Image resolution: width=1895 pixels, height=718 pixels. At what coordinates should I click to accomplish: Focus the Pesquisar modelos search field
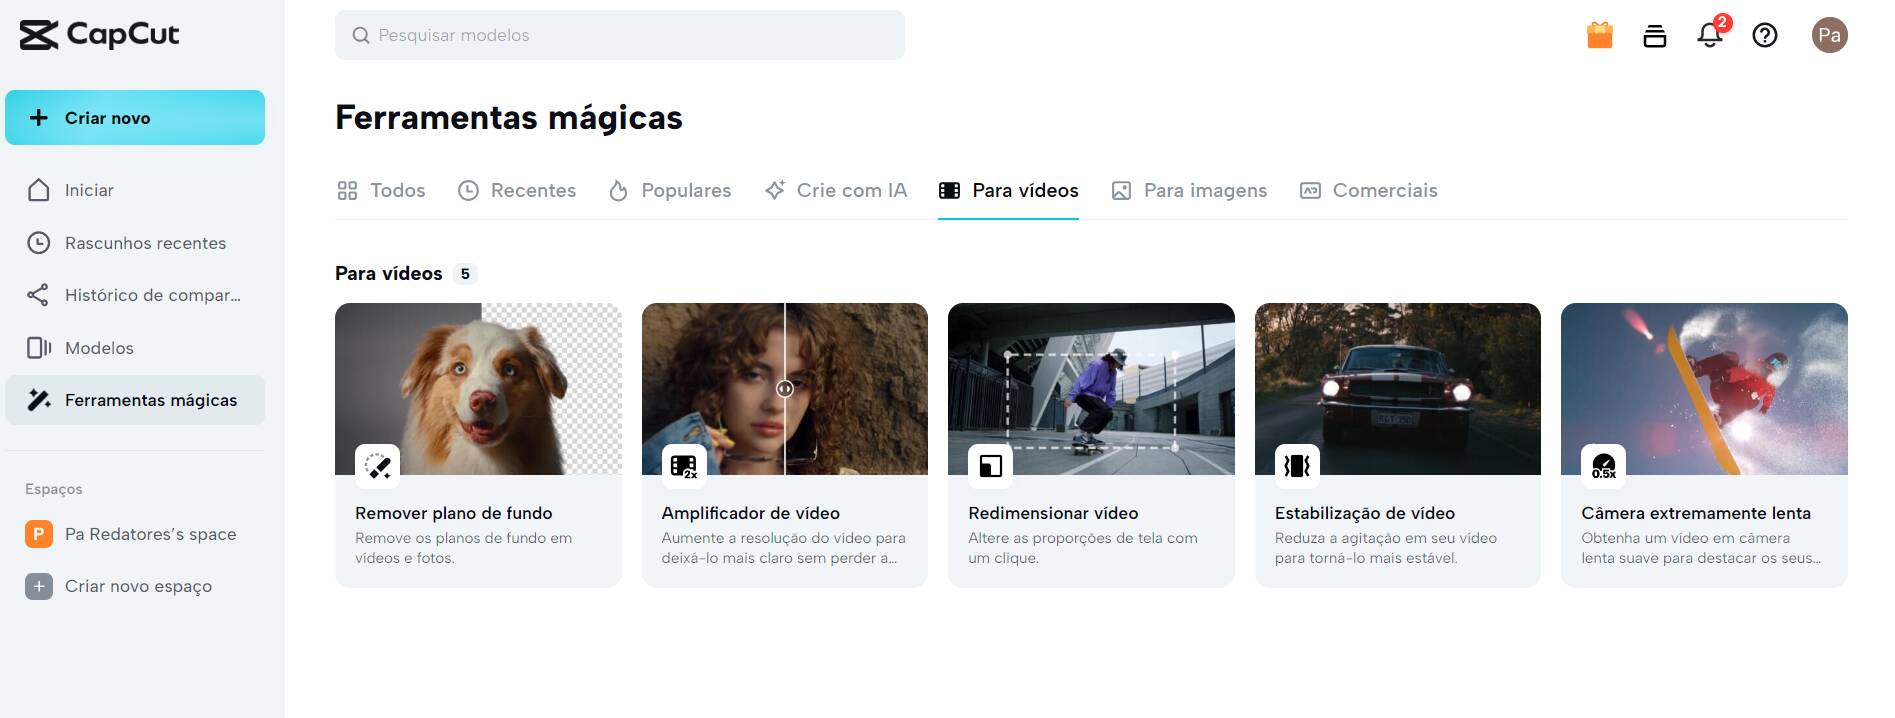[620, 35]
